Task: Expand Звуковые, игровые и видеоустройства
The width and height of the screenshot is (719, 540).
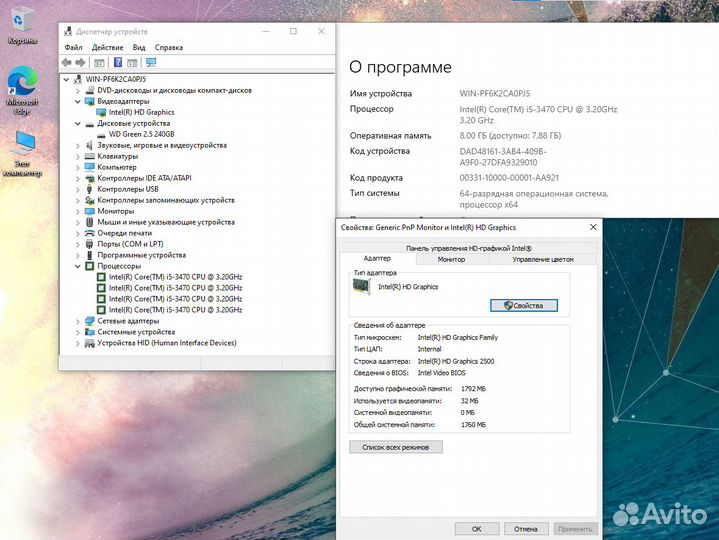Action: pyautogui.click(x=78, y=145)
